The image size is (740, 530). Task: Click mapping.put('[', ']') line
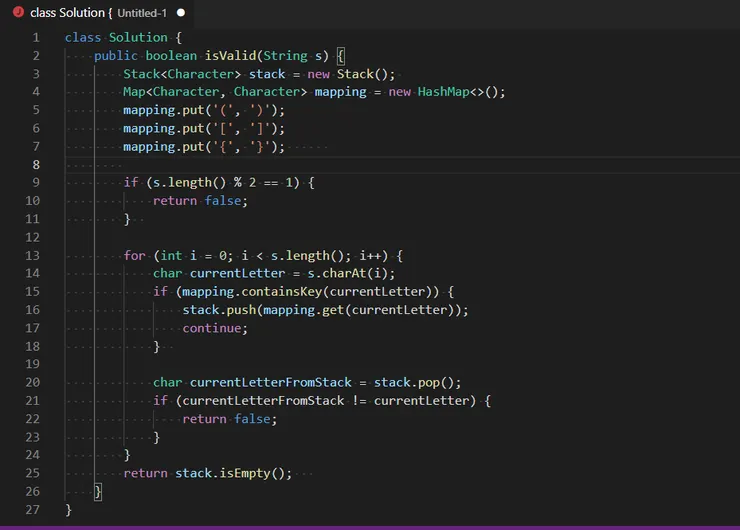204,128
